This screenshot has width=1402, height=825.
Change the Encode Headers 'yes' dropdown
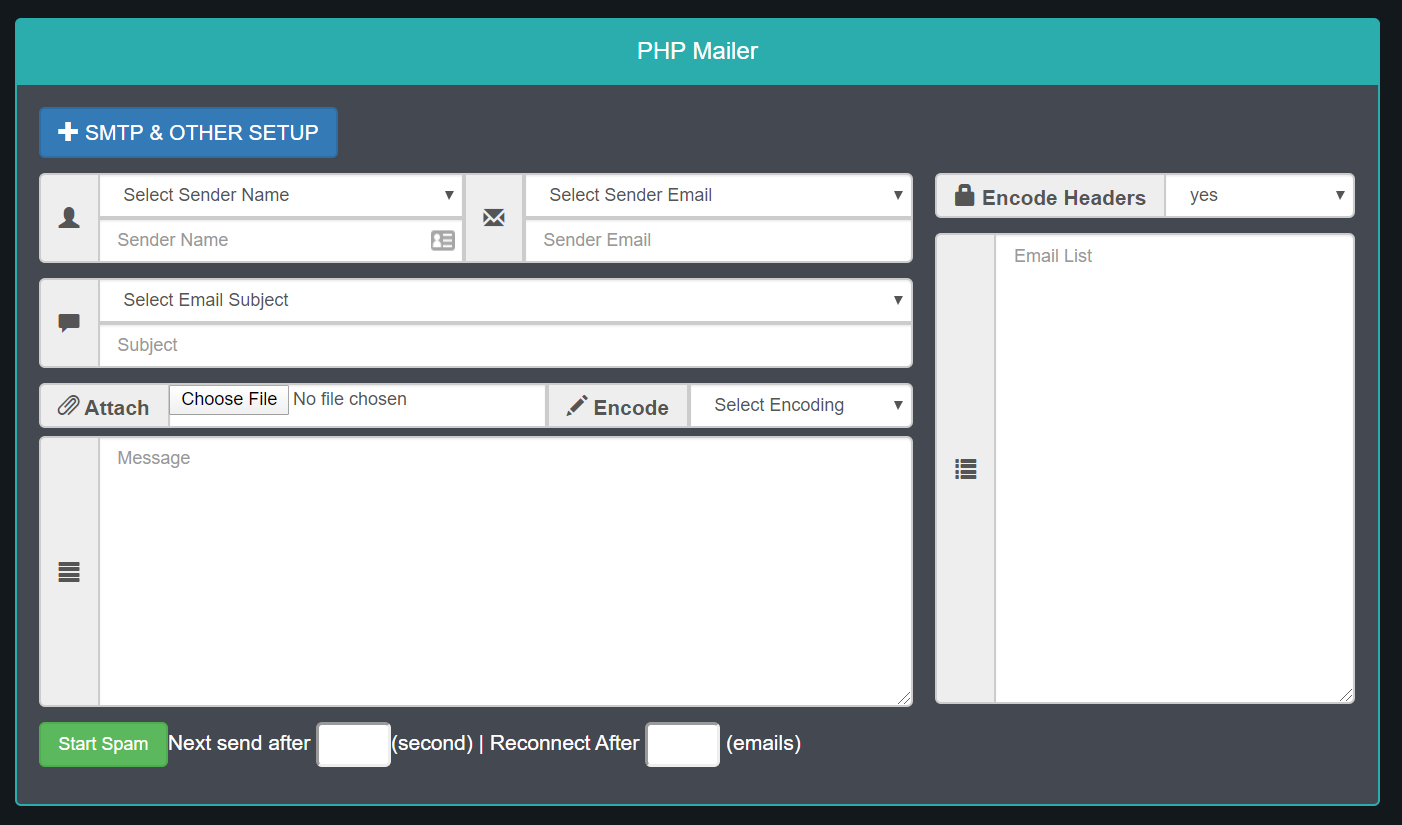pyautogui.click(x=1260, y=195)
